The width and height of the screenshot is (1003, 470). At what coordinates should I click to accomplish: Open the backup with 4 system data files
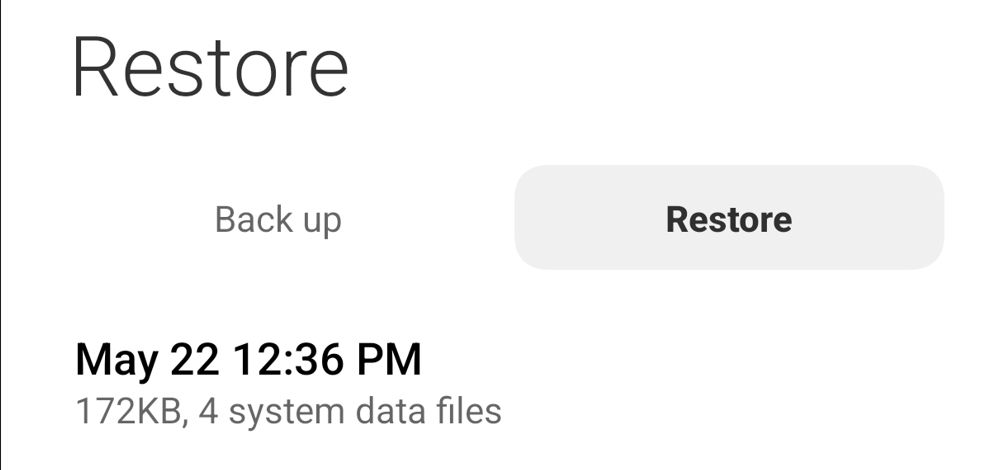(502, 384)
